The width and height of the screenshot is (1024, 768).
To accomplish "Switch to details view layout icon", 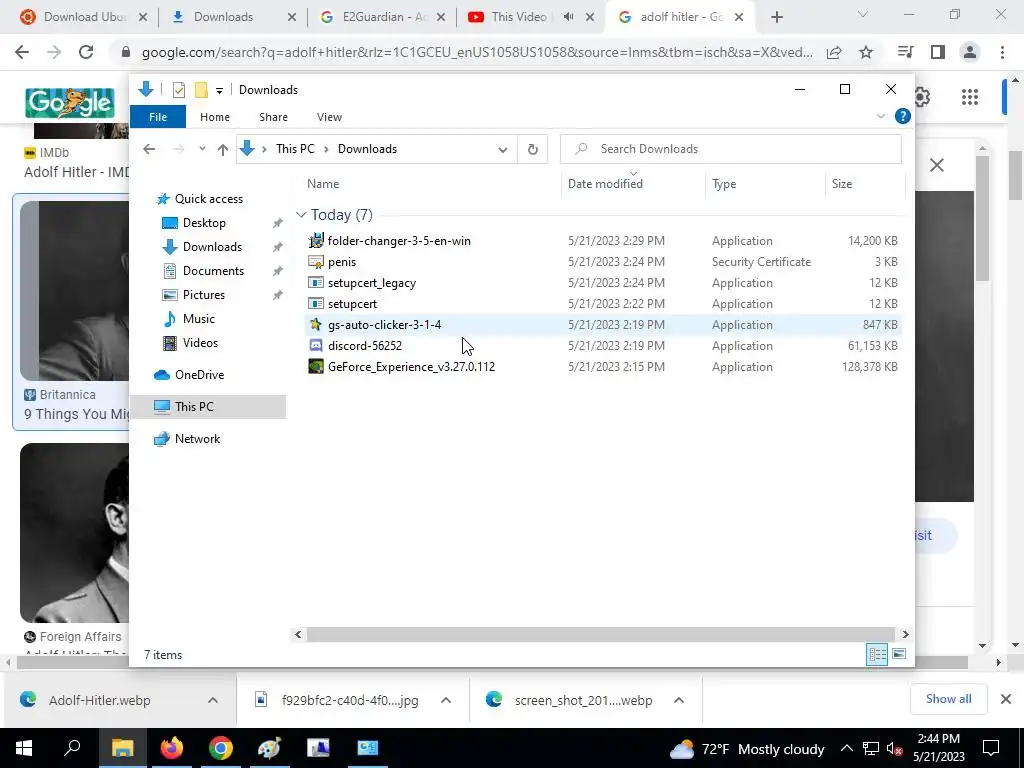I will click(x=877, y=654).
